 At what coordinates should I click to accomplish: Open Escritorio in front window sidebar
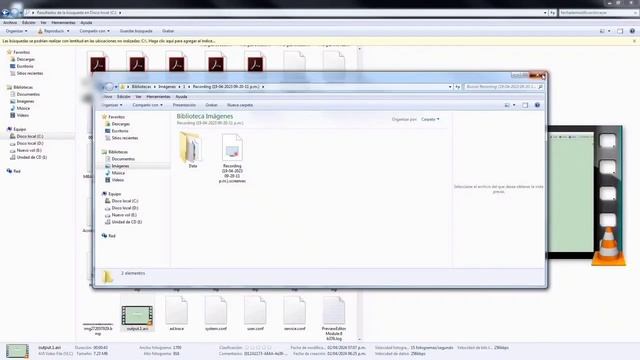point(120,131)
